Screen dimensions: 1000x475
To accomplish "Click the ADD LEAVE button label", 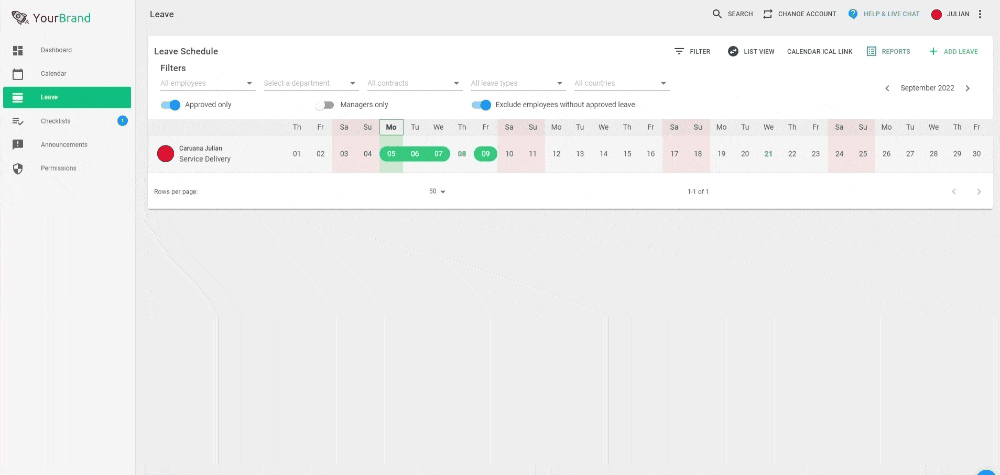I will tap(960, 52).
